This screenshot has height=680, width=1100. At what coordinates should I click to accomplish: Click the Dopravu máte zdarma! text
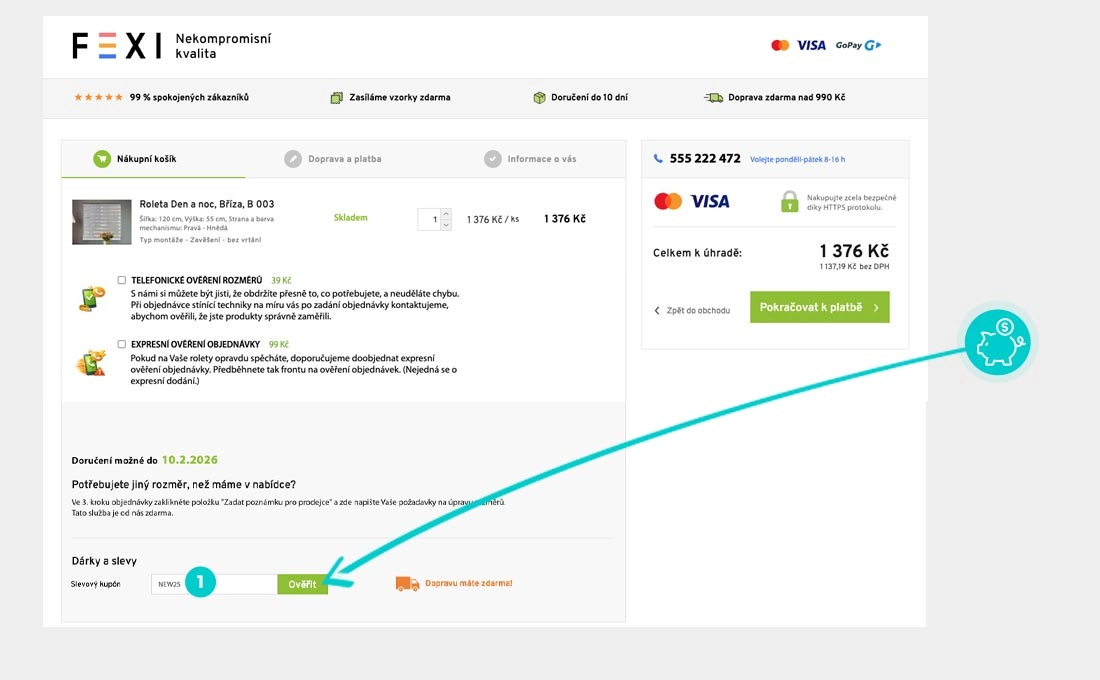(x=469, y=583)
